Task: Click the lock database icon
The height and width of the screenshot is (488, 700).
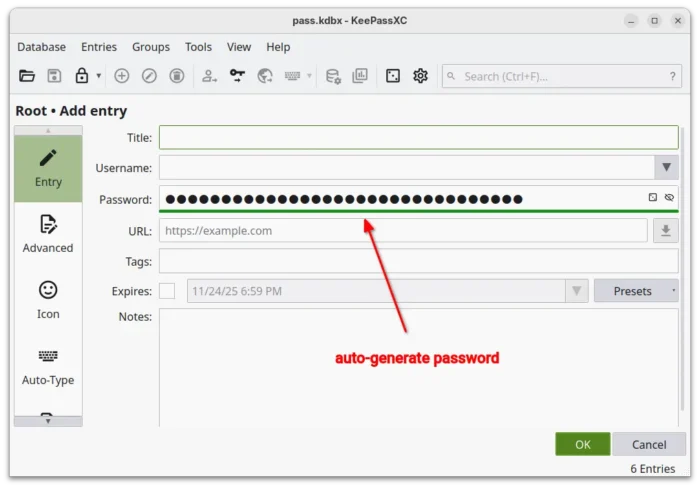Action: click(82, 76)
